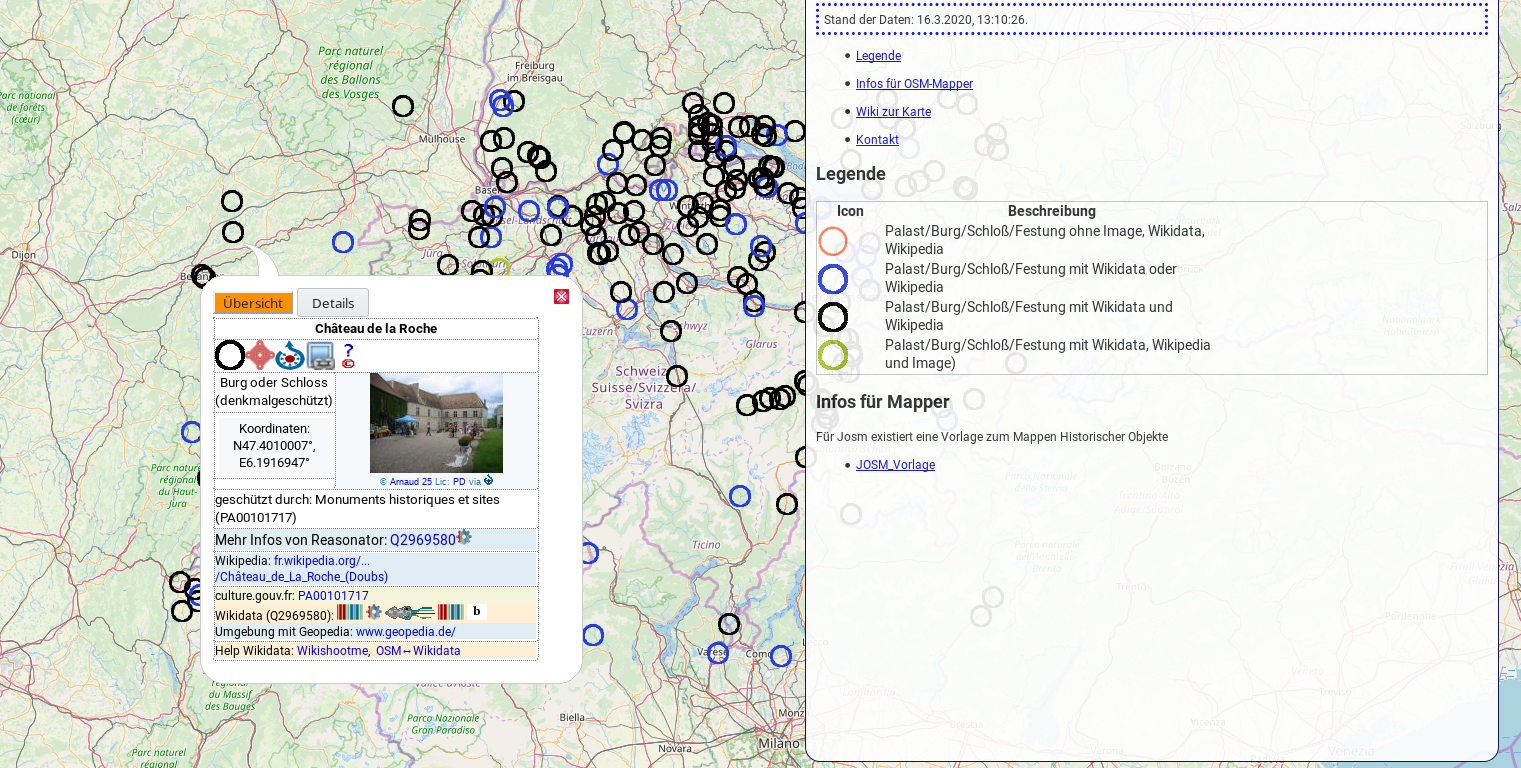Open the Infos für OSM-Mapper link
The image size is (1521, 768).
point(914,84)
